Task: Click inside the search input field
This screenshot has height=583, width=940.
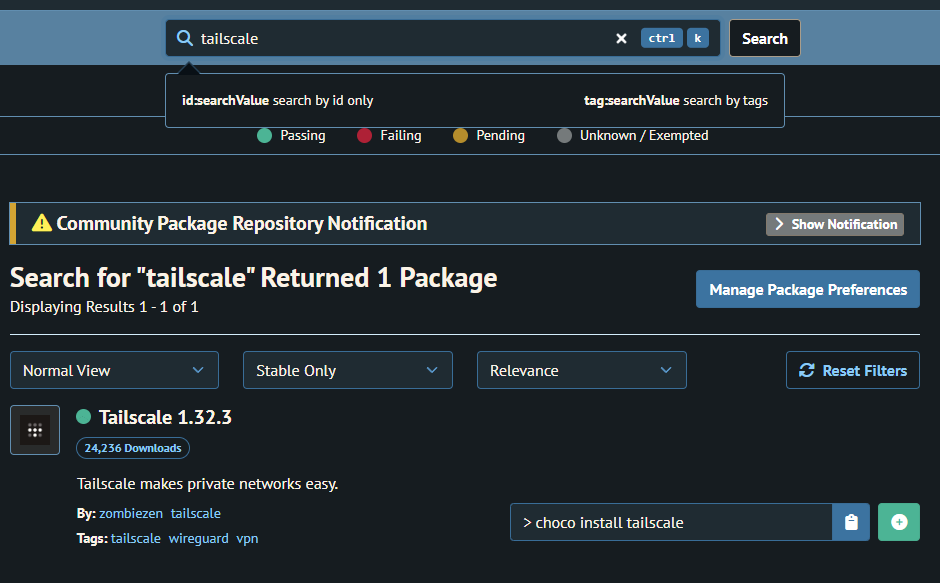Action: coord(400,37)
